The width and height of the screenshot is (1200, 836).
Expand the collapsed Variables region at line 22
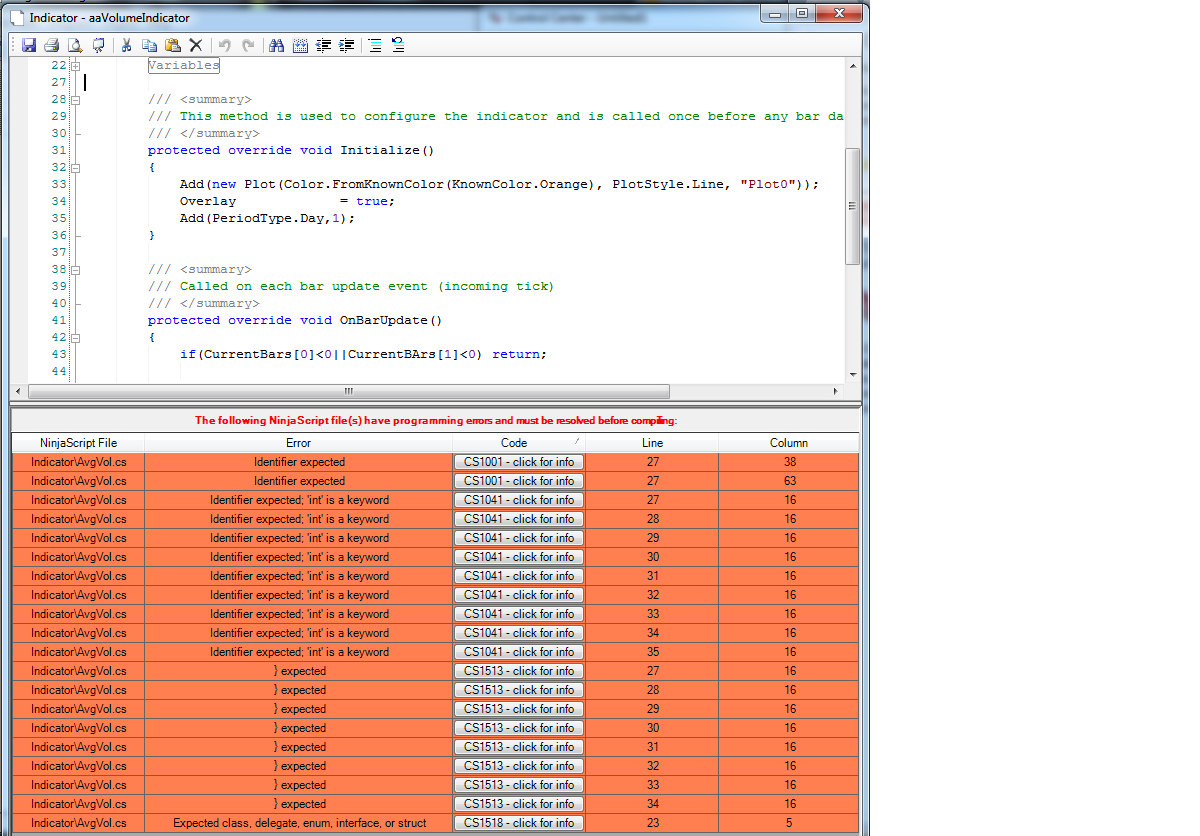[76, 65]
